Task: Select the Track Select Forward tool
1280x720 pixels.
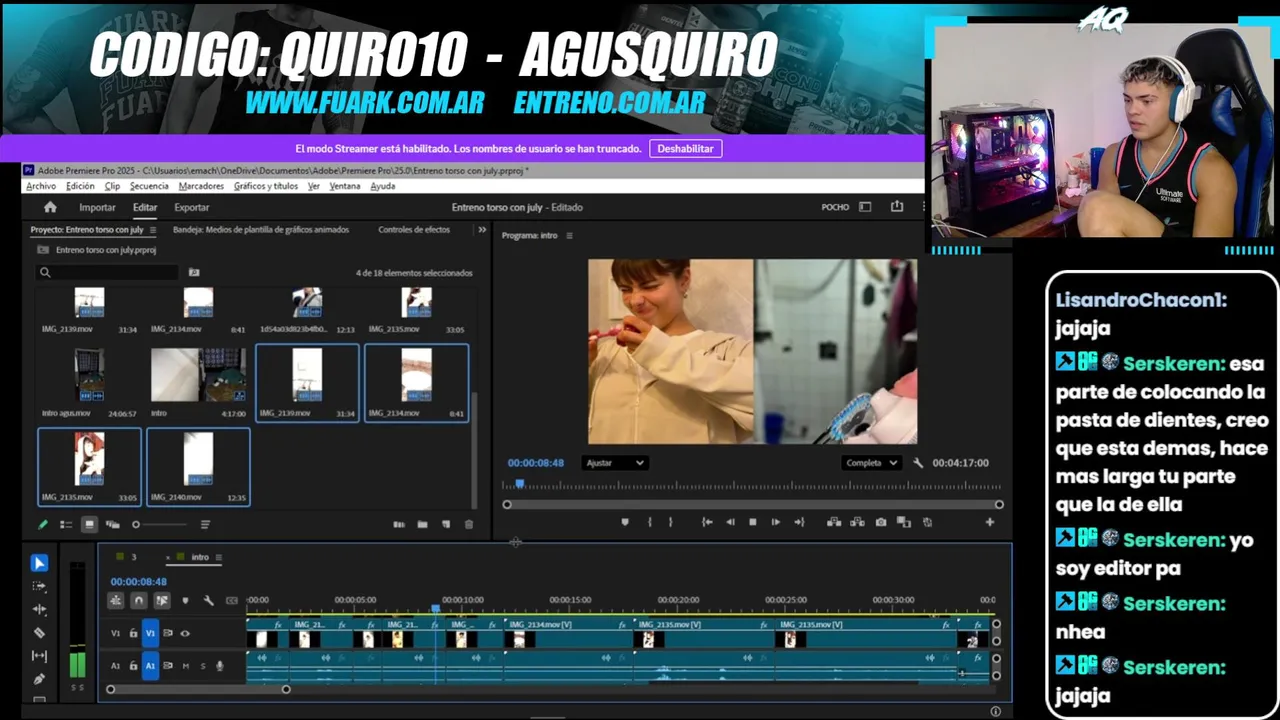Action: [x=39, y=586]
